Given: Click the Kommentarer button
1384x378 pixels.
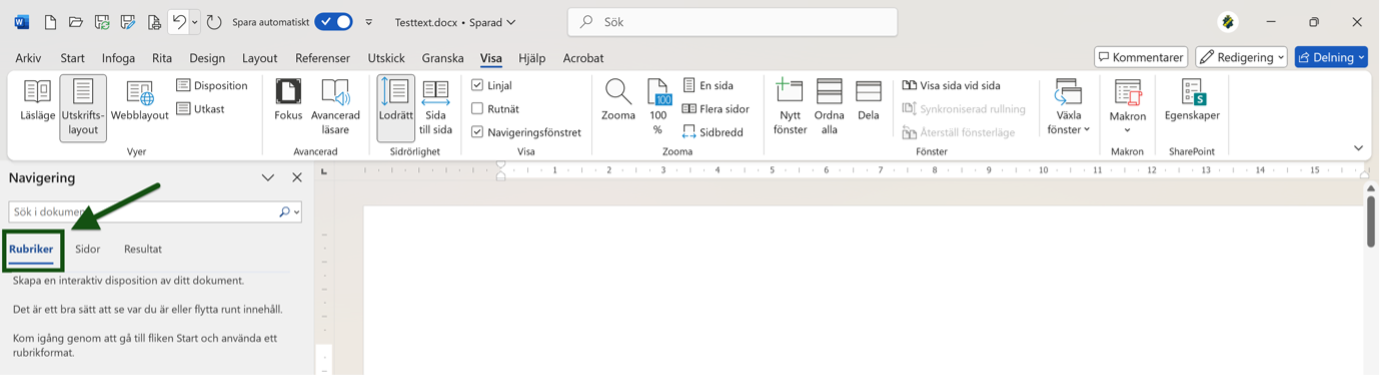Looking at the screenshot, I should (x=1141, y=57).
